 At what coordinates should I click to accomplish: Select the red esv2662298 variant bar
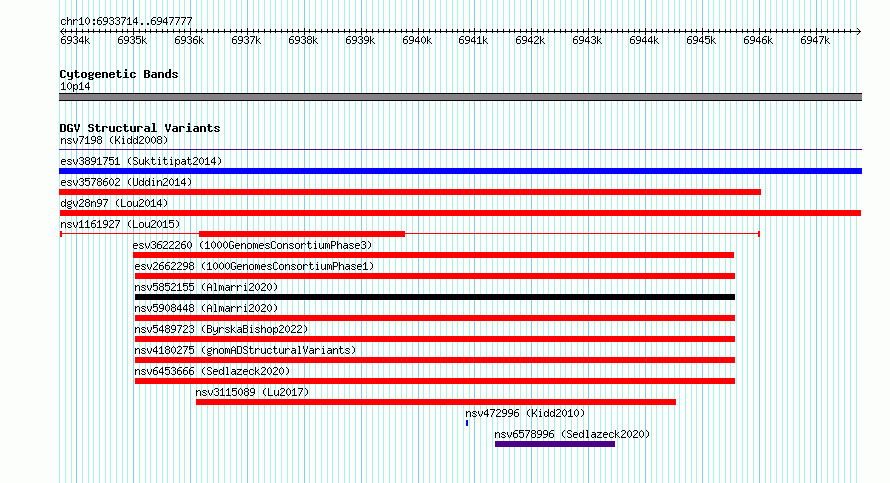(x=435, y=276)
